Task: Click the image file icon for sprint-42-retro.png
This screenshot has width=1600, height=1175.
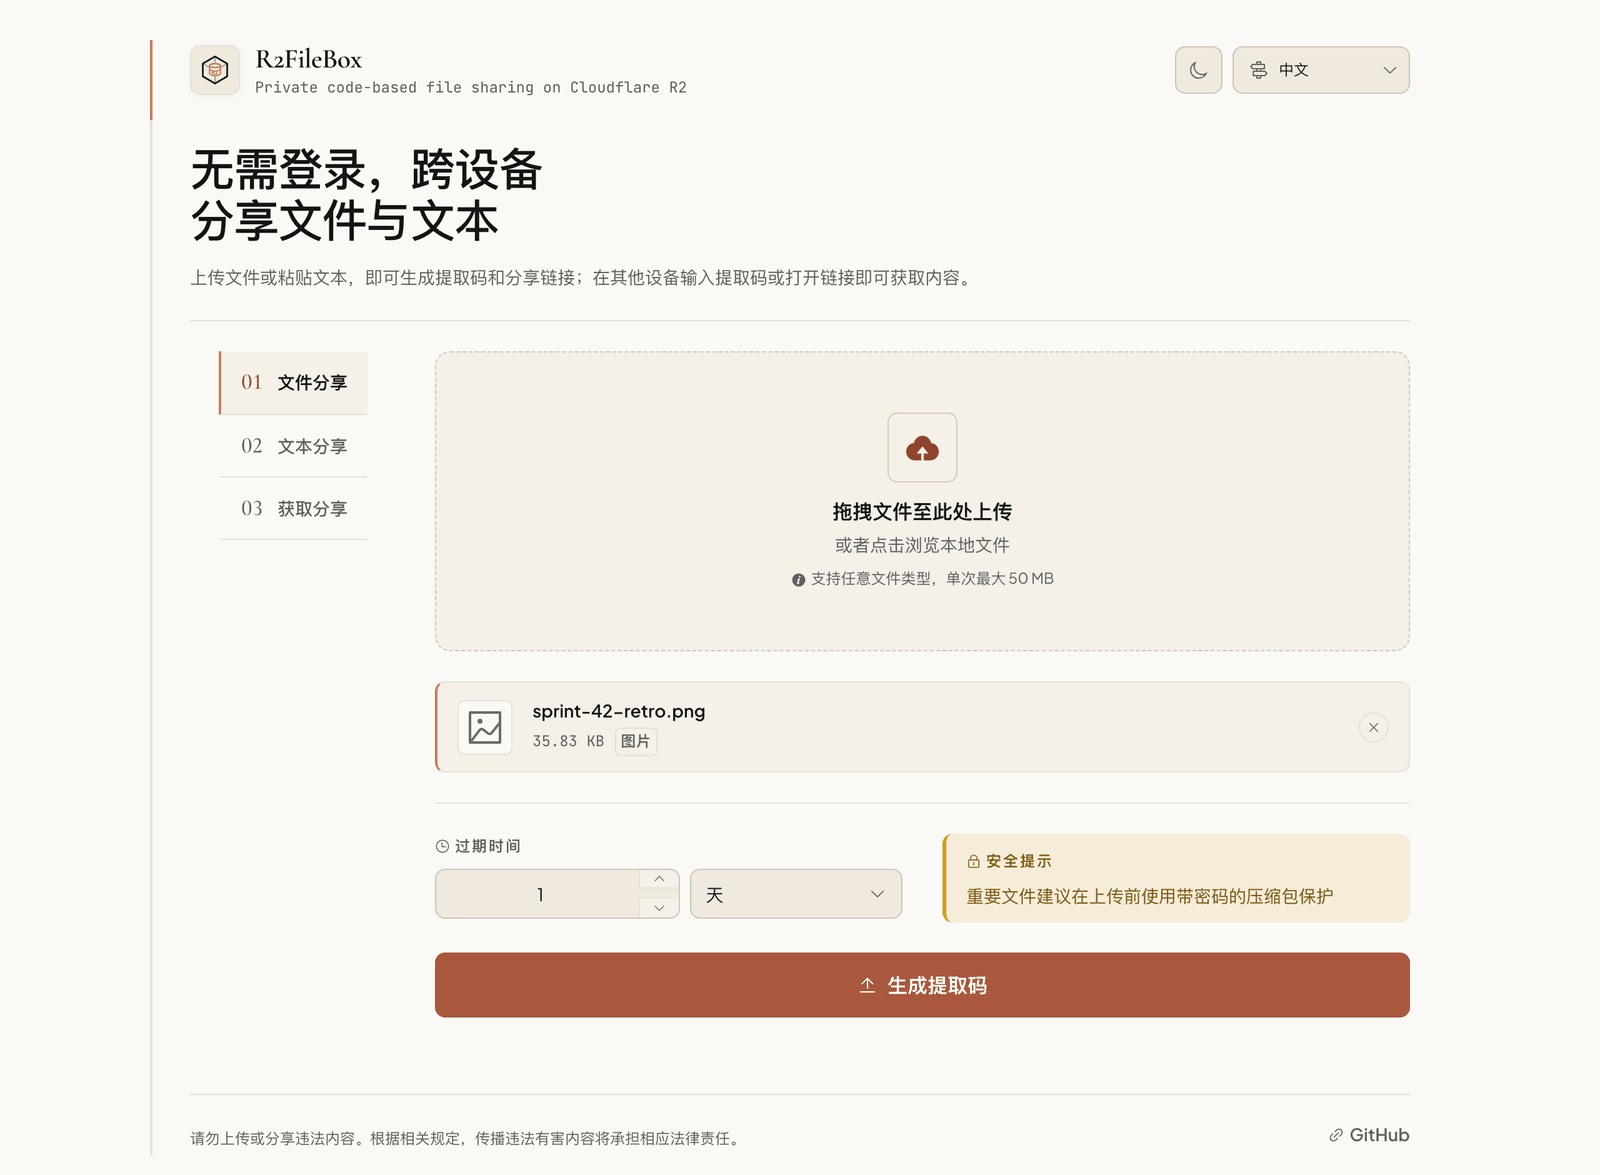Action: pos(485,727)
